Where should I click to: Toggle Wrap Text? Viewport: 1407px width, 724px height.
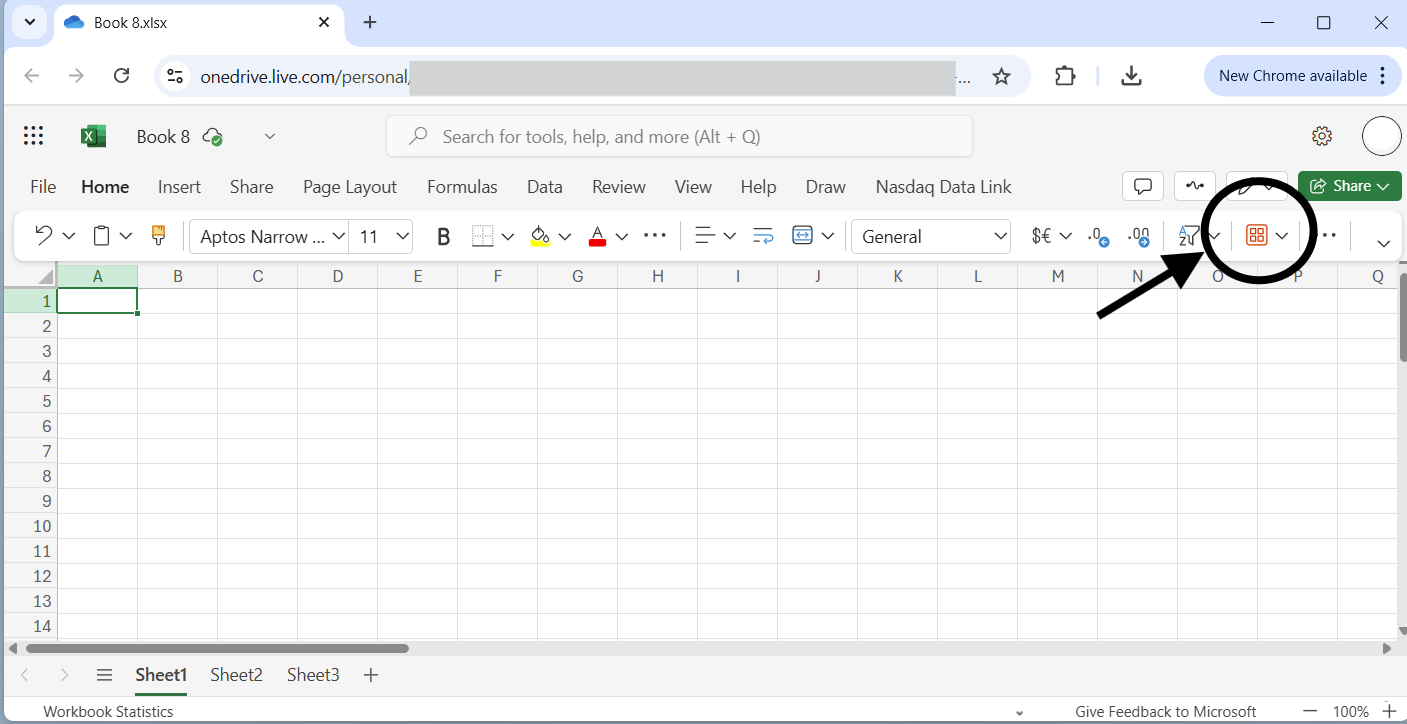point(763,236)
